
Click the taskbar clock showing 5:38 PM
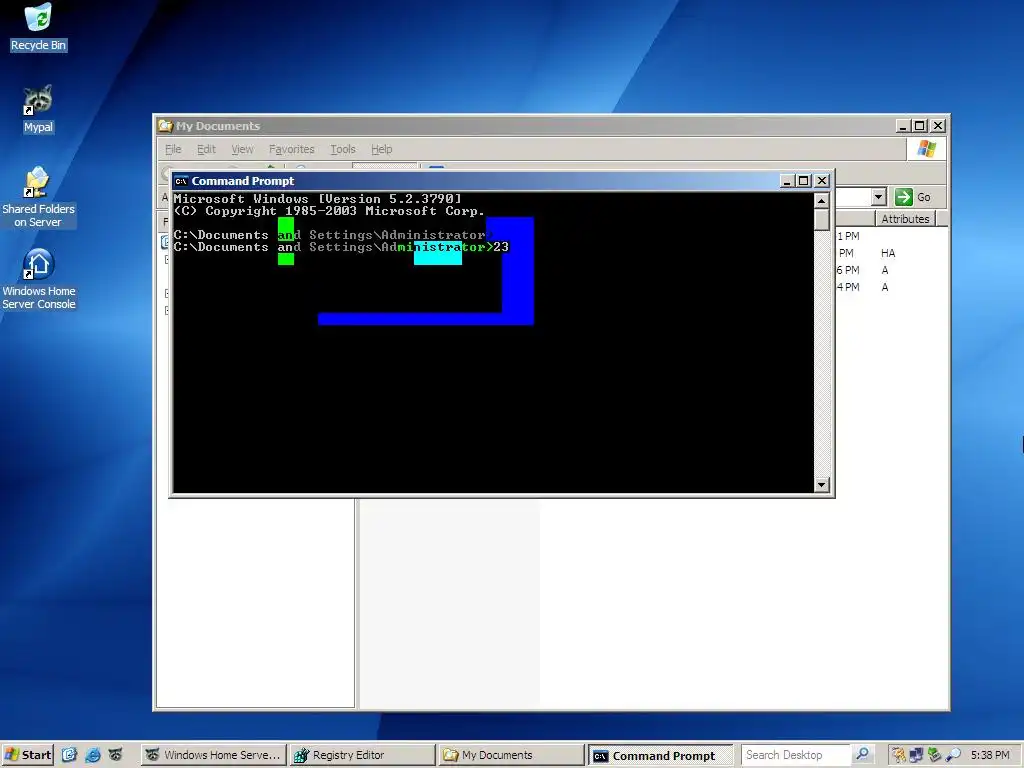point(989,755)
